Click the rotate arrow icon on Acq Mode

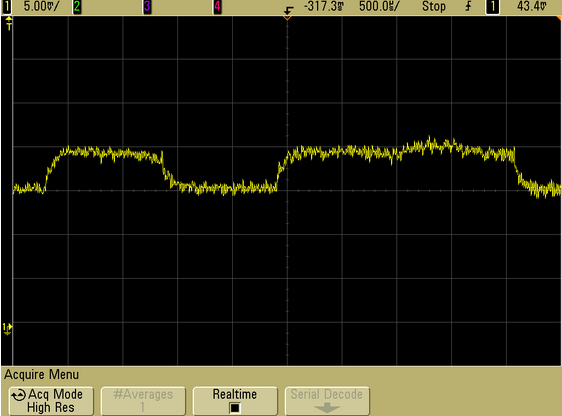[18, 395]
